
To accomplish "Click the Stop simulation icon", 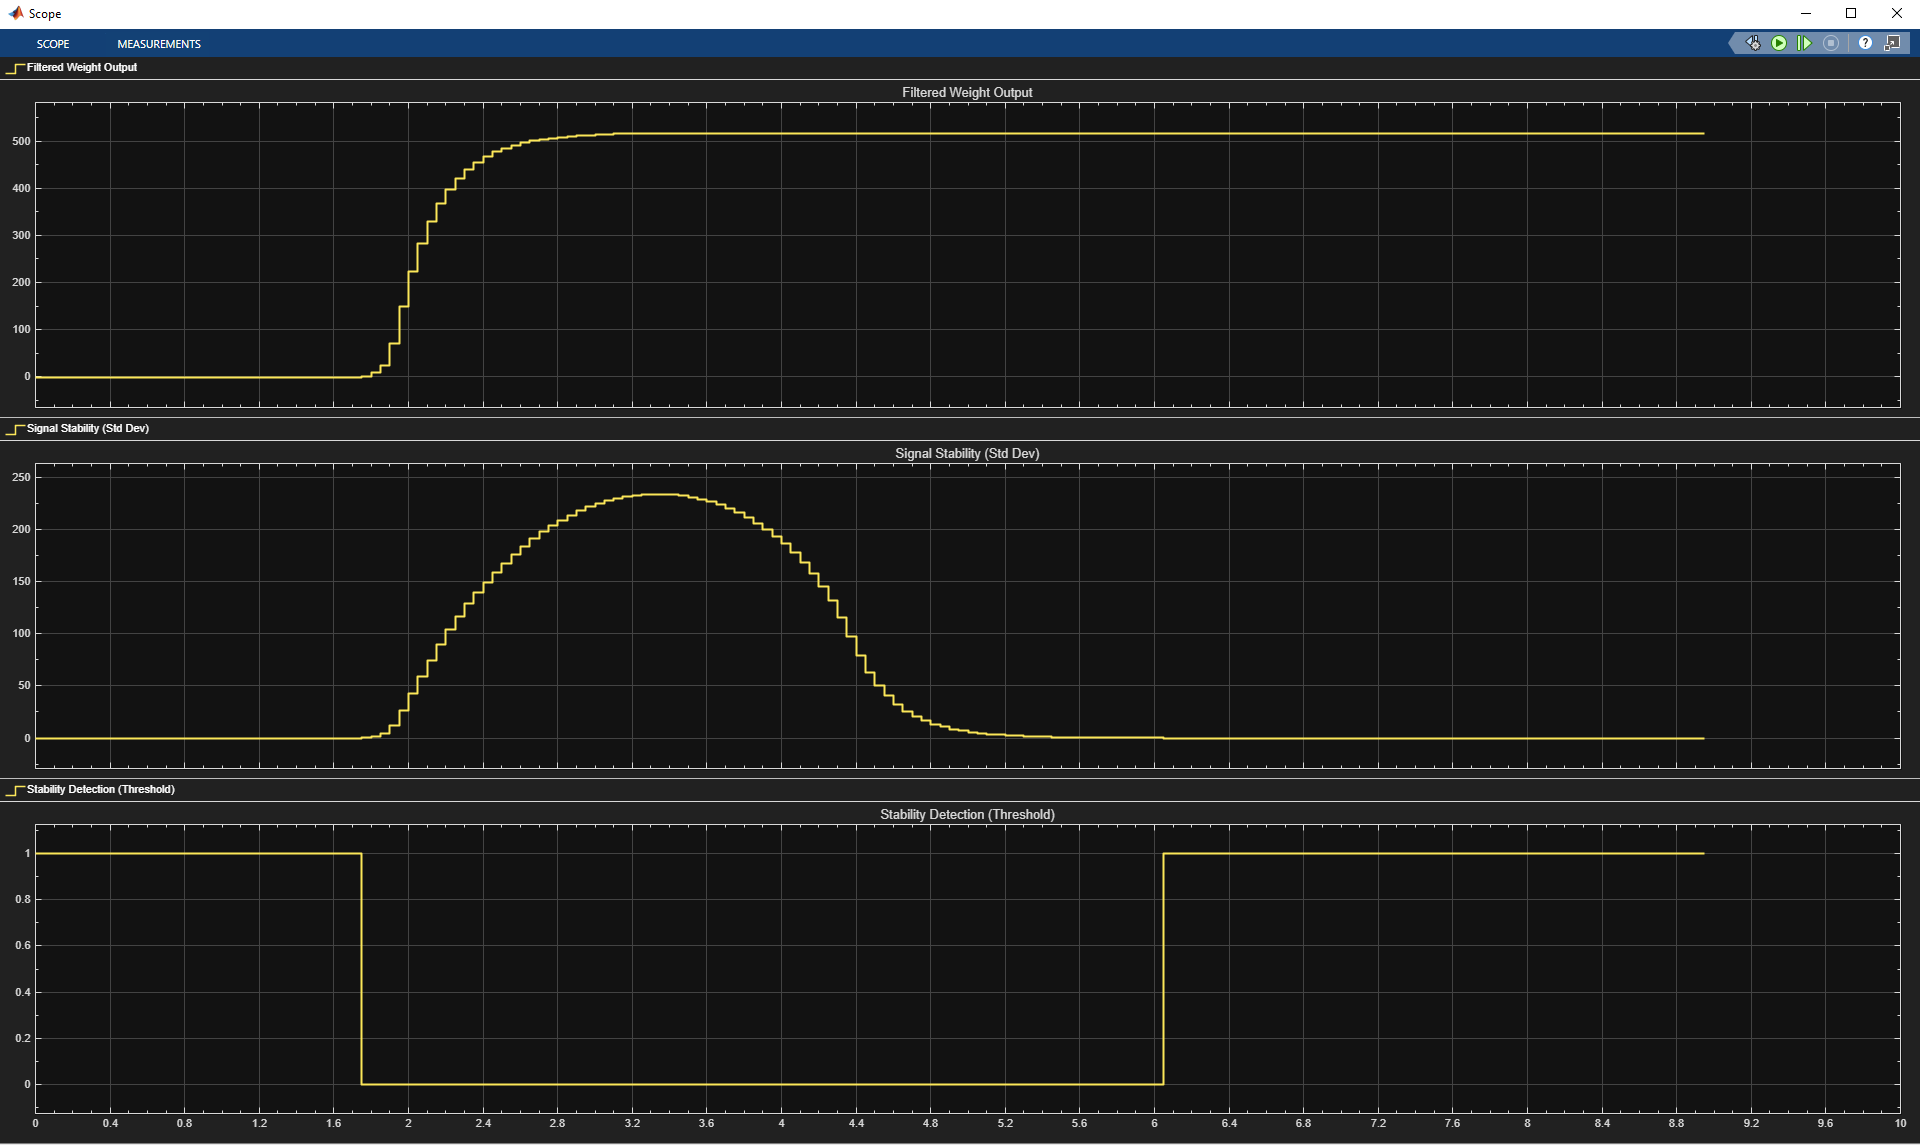I will tap(1831, 43).
